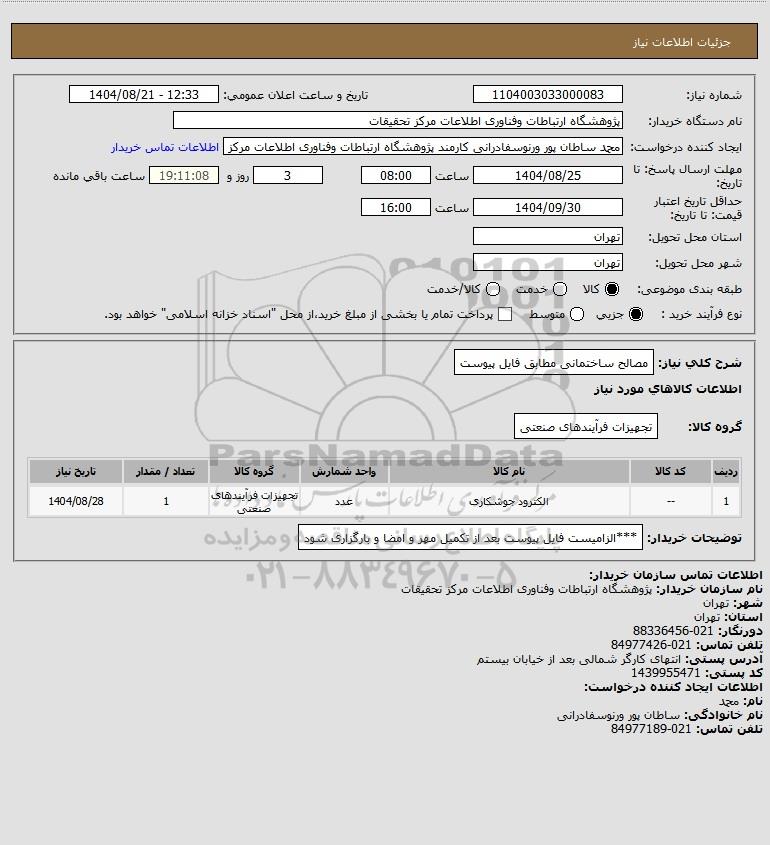The height and width of the screenshot is (845, 770).
Task: Click the الکترود جوشکاری item name cell
Action: coord(509,501)
